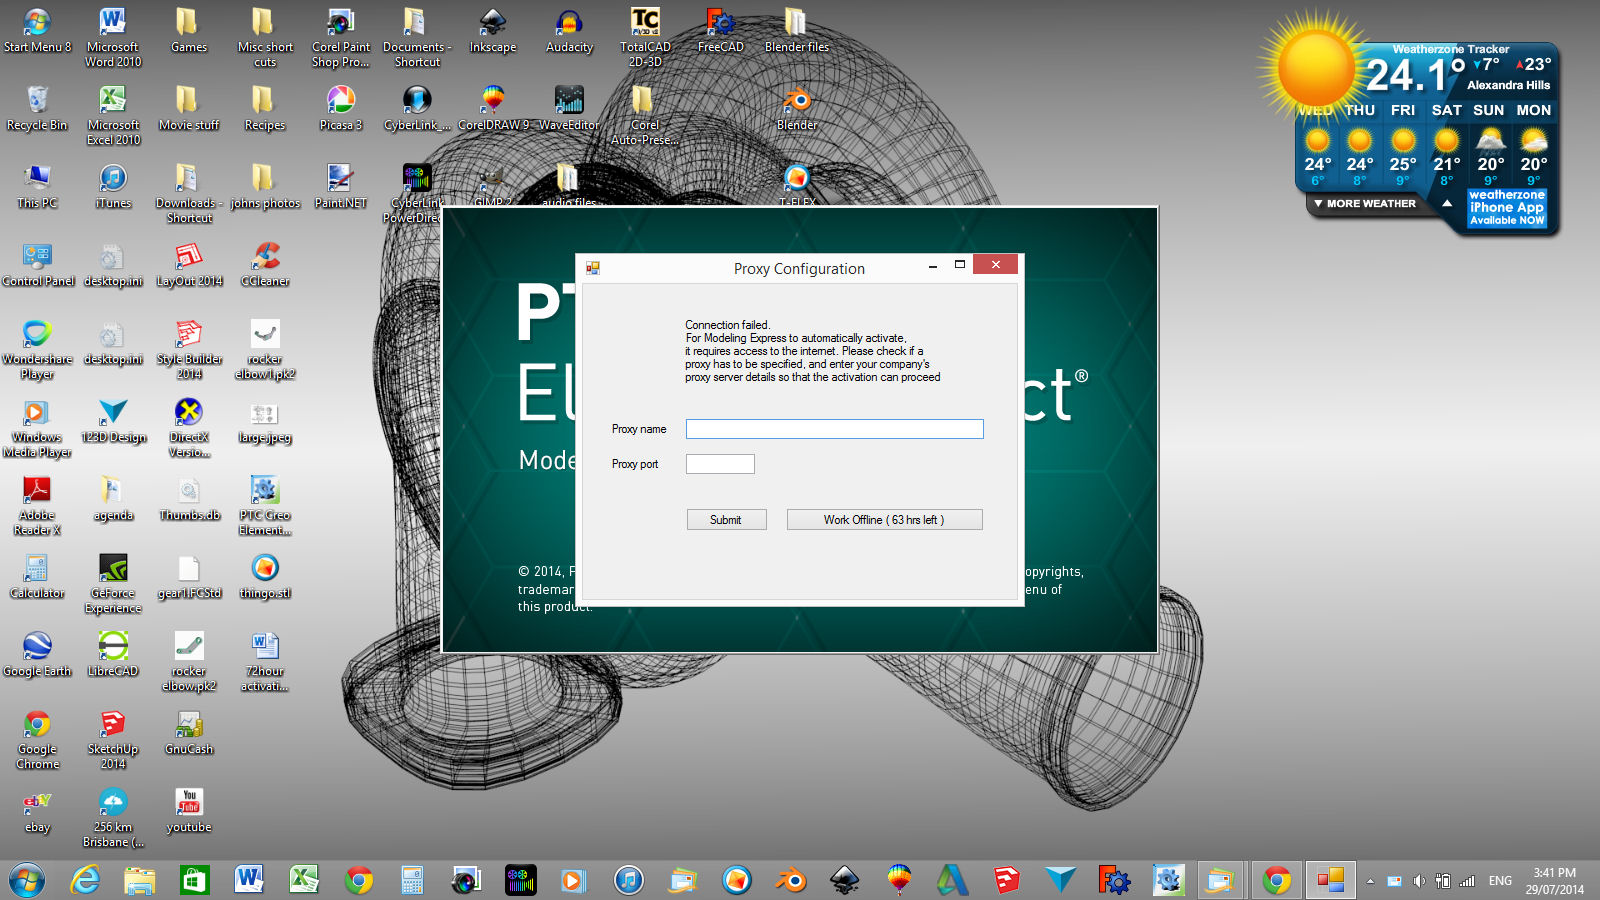Close the Proxy Configuration dialog
The image size is (1600, 900).
[995, 264]
